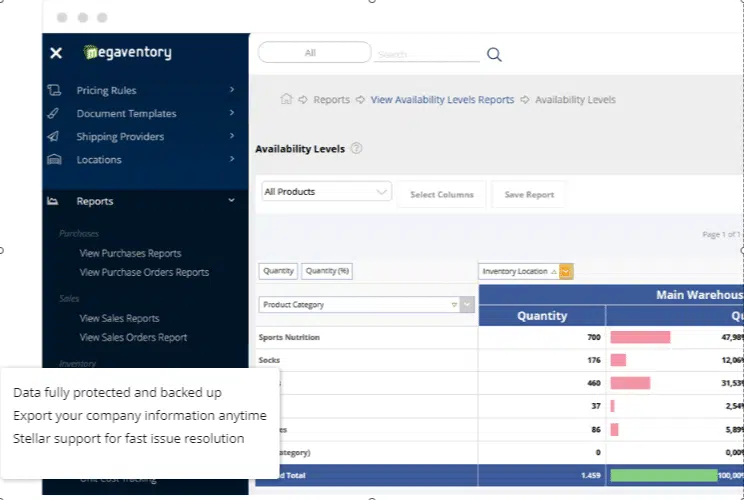Click the orange Inventory Location filter button
Screen dimensions: 744x500
click(566, 271)
